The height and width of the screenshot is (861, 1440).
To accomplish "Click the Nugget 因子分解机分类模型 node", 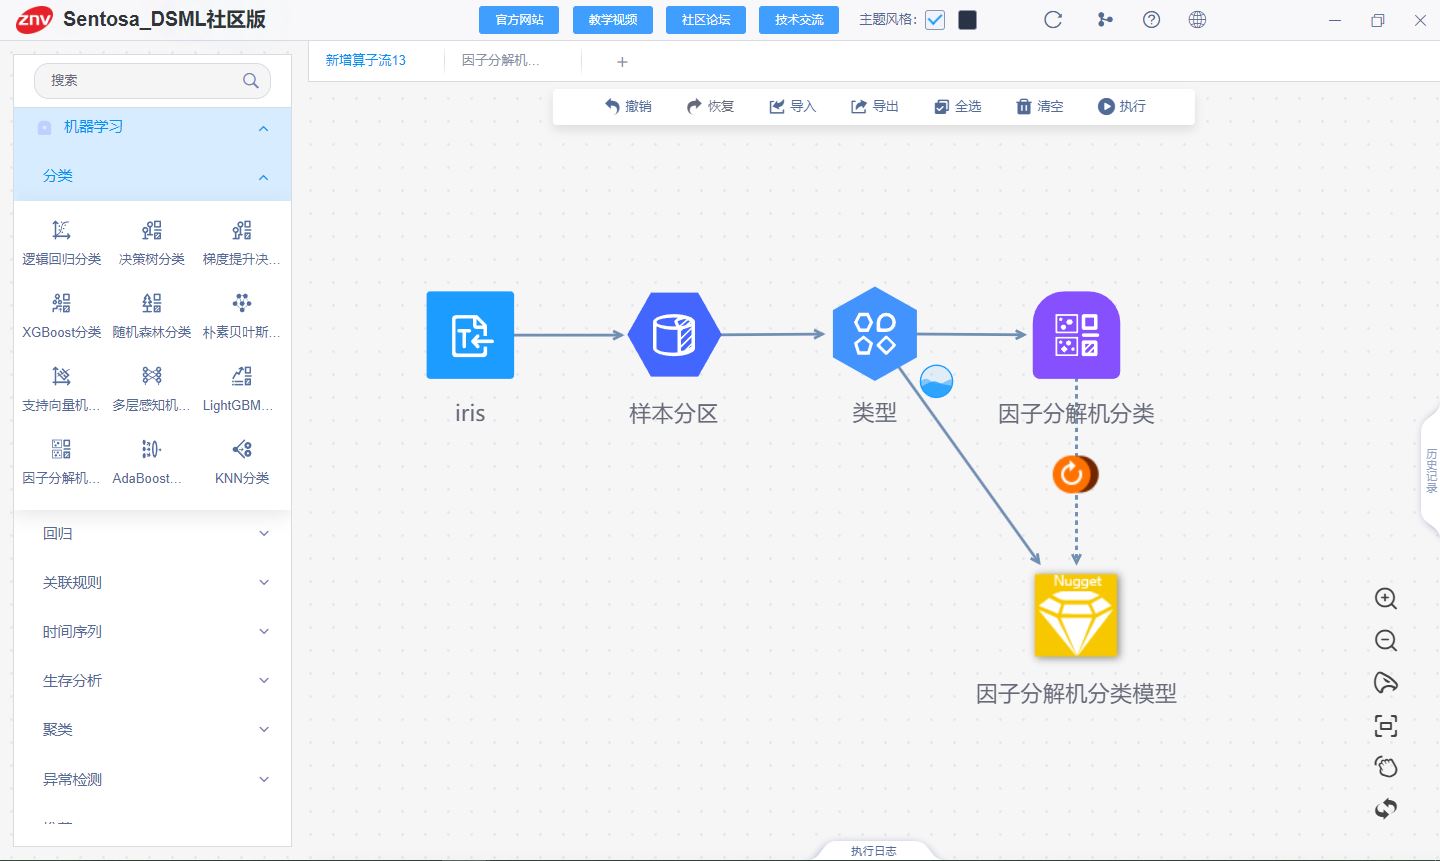I will (1076, 615).
